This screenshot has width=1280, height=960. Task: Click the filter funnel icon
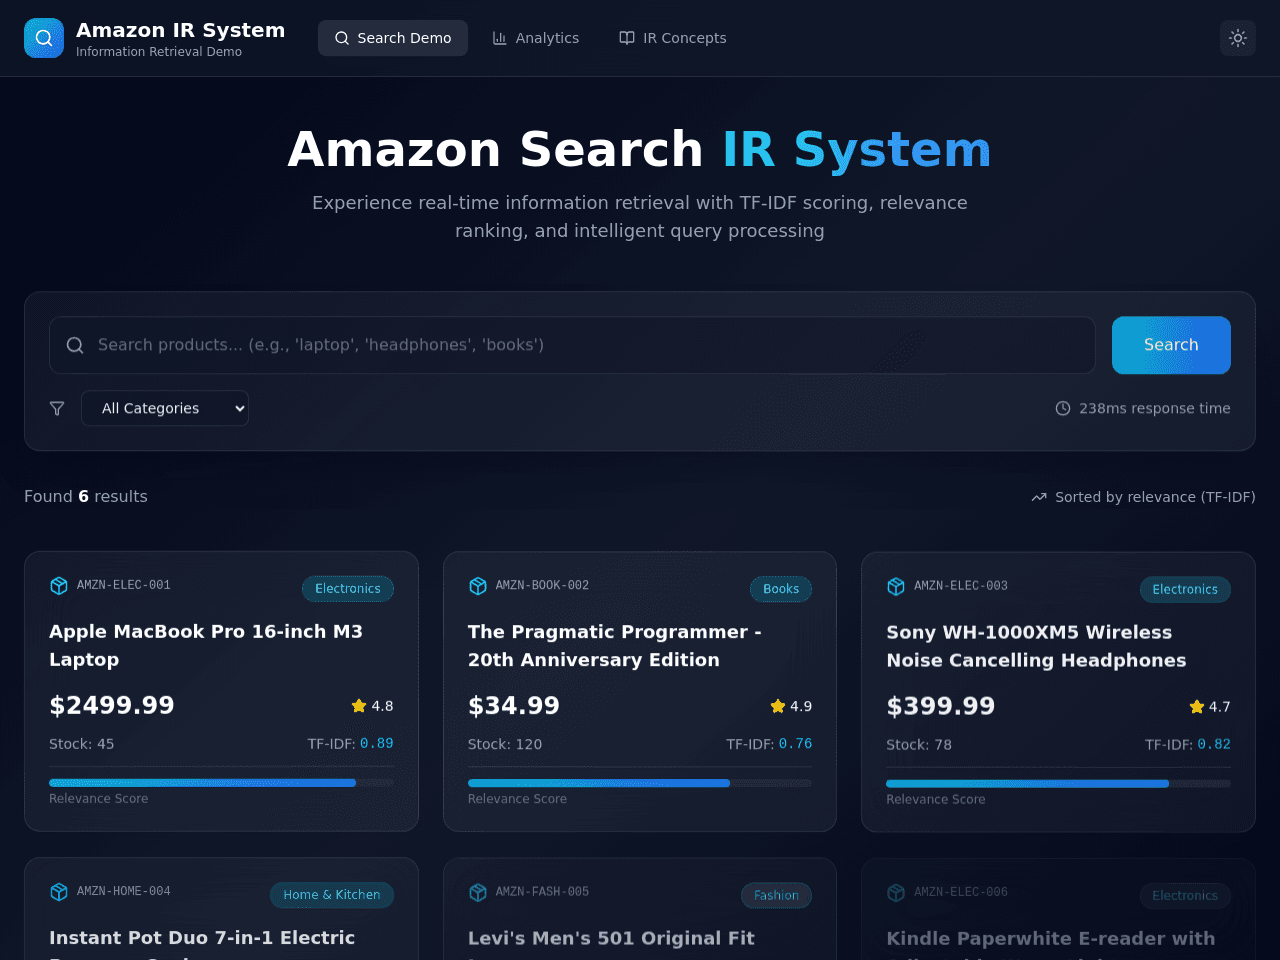click(x=57, y=408)
